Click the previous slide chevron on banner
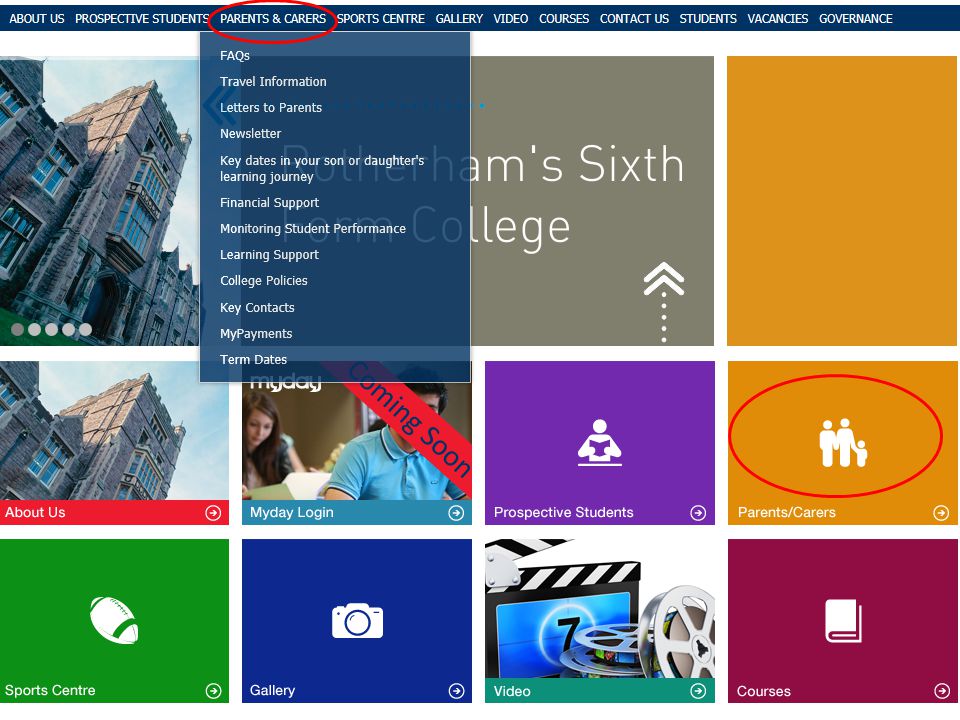 [x=218, y=105]
